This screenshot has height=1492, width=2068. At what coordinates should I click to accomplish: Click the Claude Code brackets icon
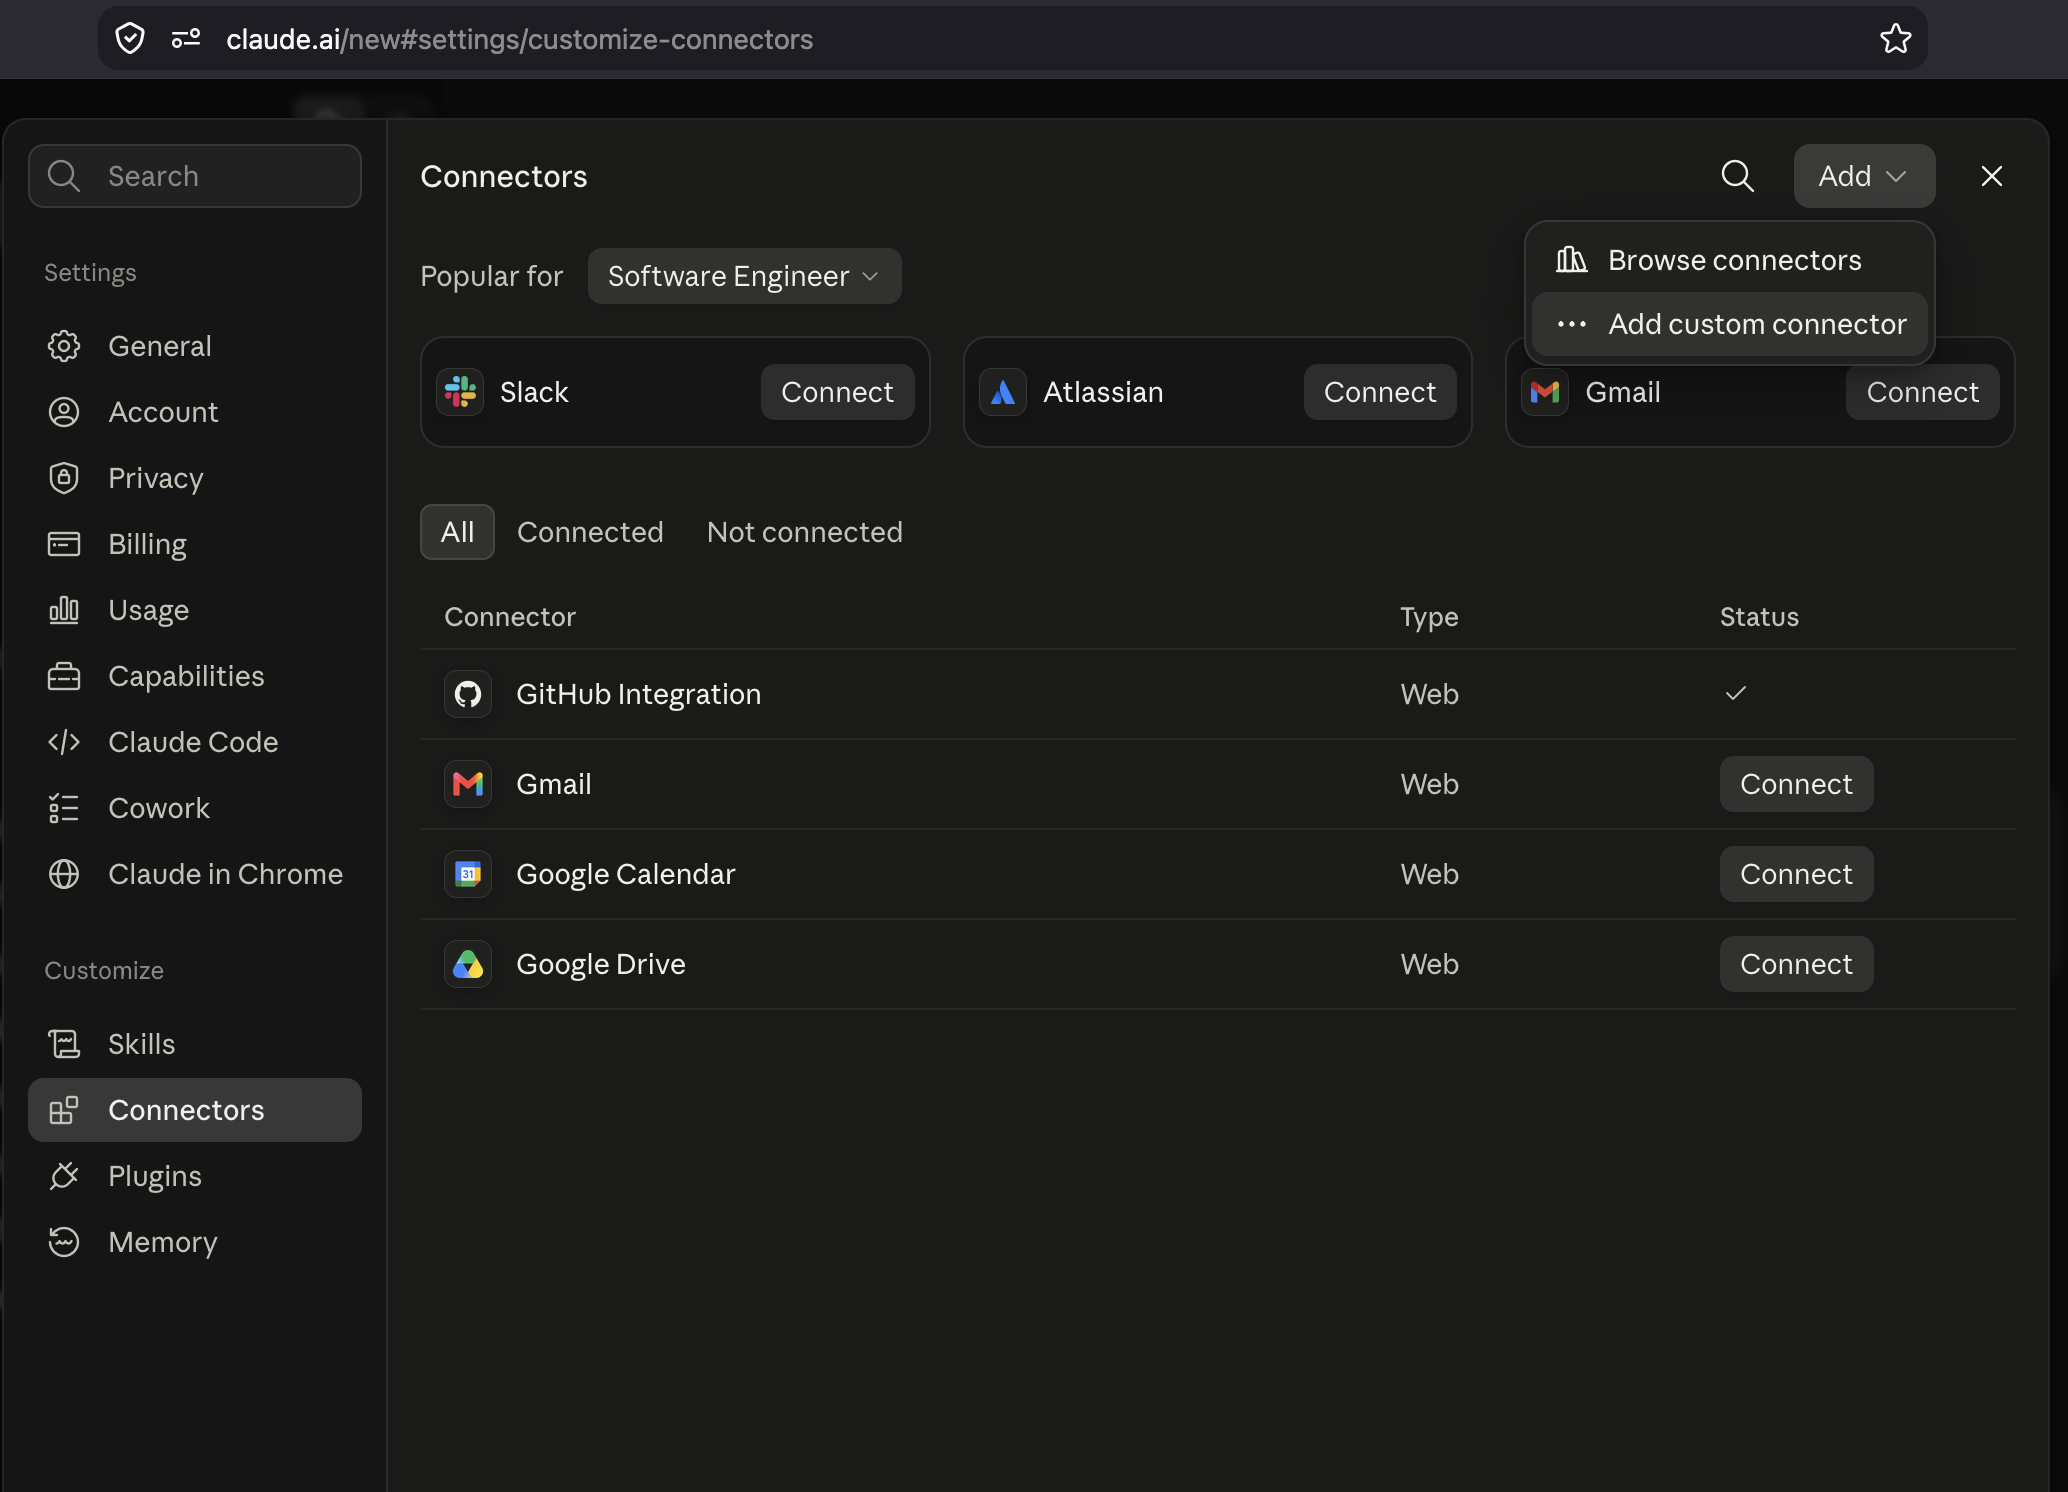point(64,742)
